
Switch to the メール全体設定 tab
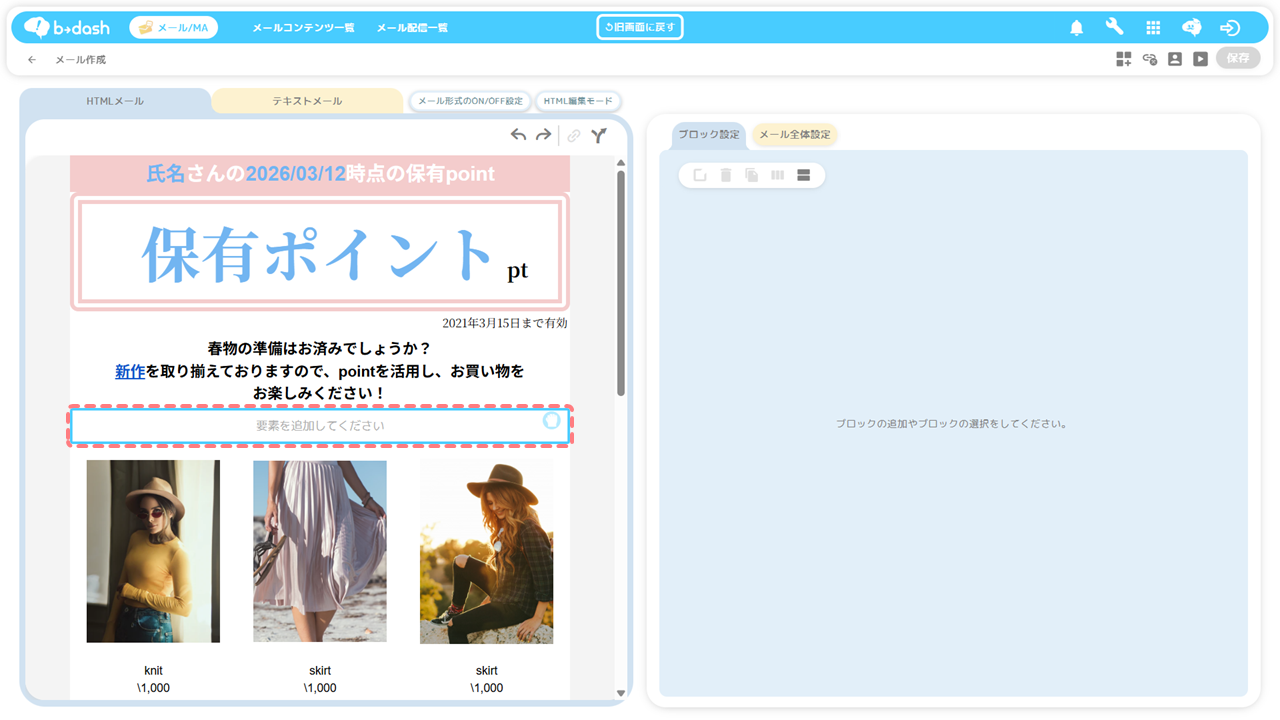pos(794,135)
